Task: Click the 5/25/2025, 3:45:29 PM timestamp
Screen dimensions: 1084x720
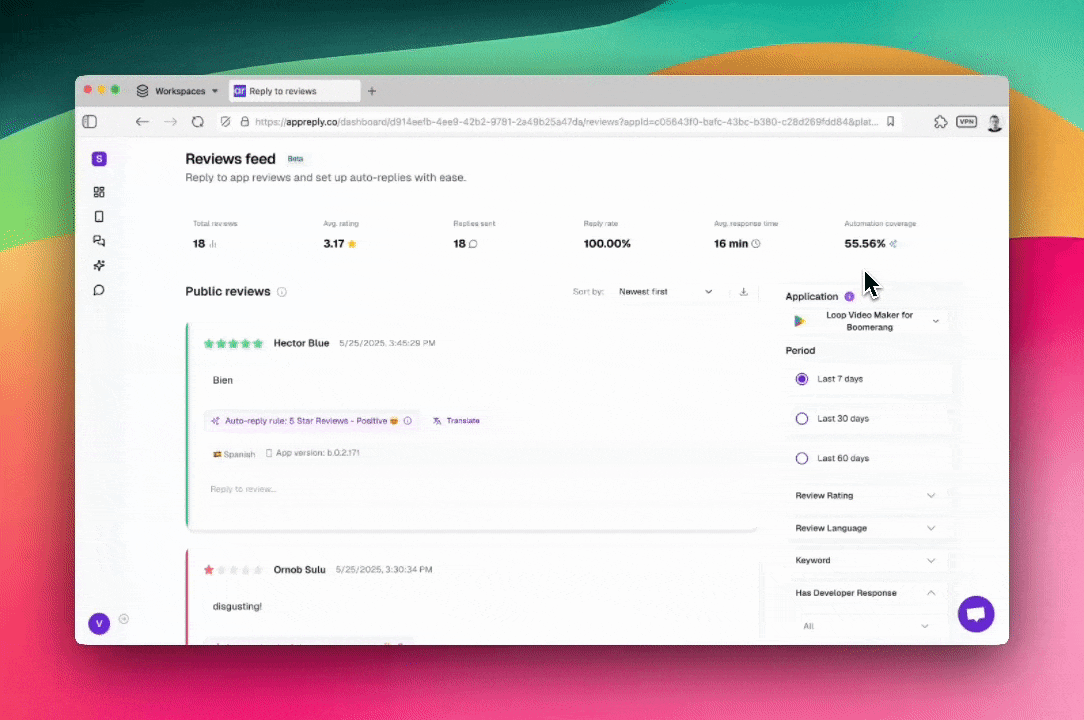Action: 387,343
